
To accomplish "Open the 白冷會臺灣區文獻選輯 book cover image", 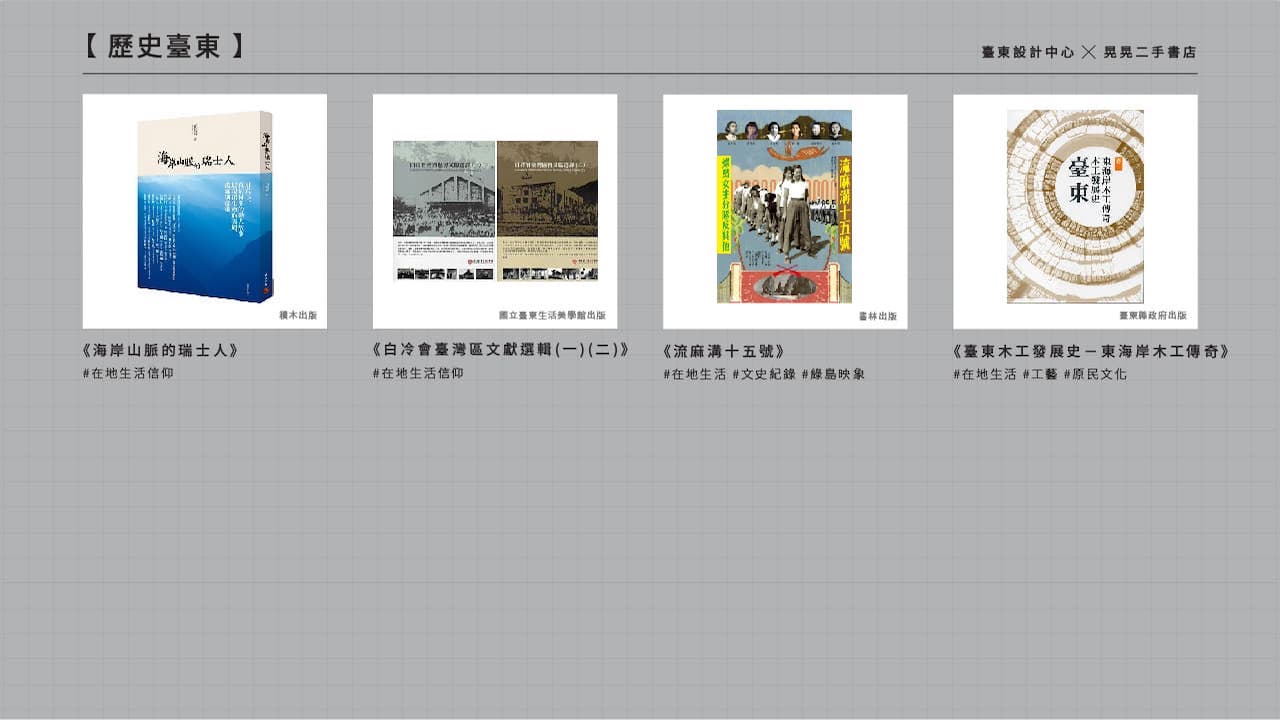I will pos(495,211).
